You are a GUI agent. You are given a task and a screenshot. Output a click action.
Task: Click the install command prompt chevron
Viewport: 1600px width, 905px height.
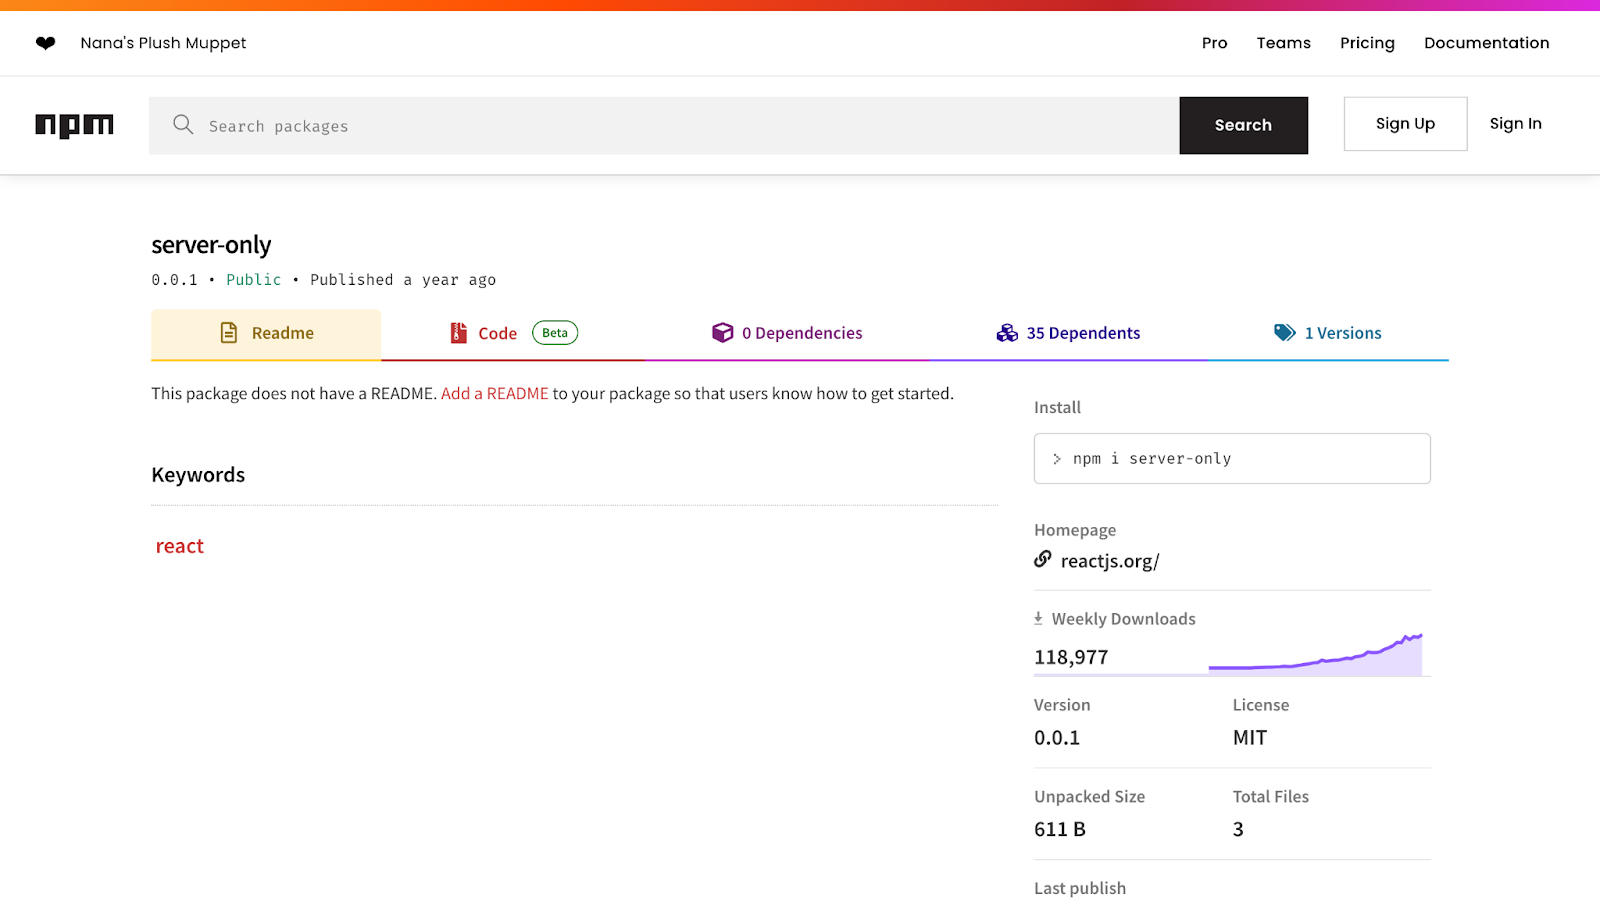pyautogui.click(x=1057, y=459)
